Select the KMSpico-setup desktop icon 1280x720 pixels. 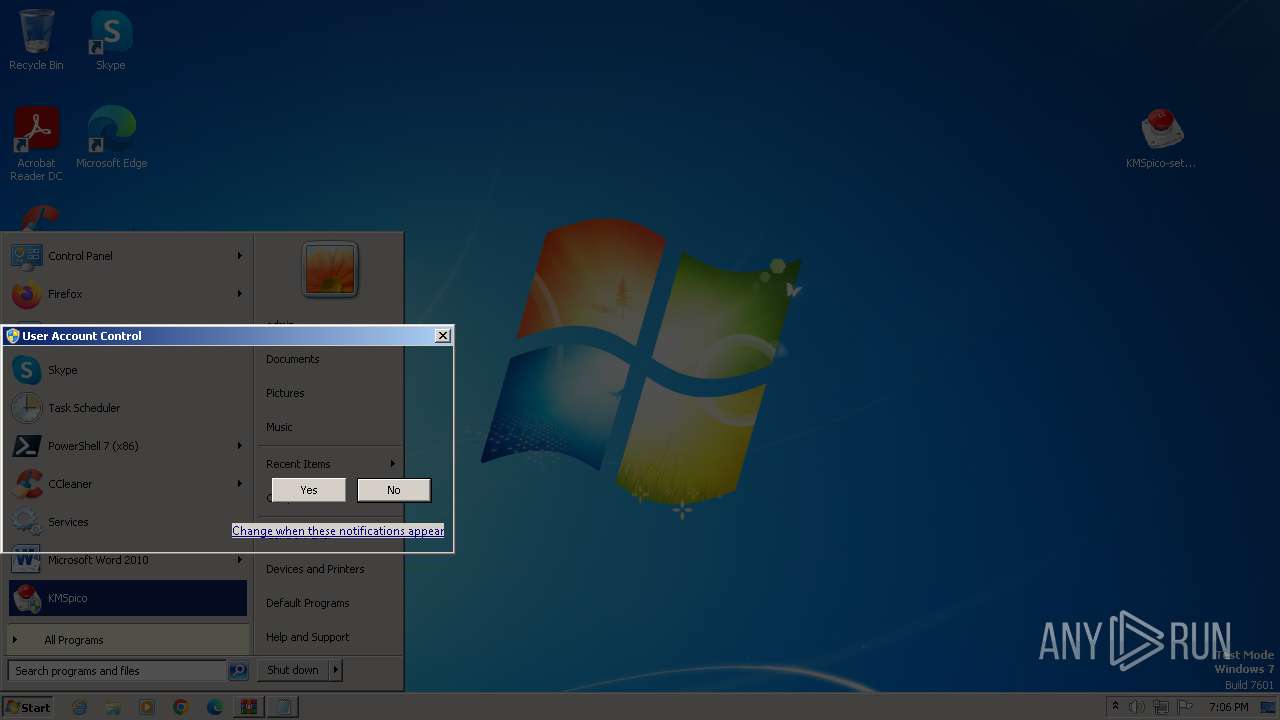click(1161, 138)
